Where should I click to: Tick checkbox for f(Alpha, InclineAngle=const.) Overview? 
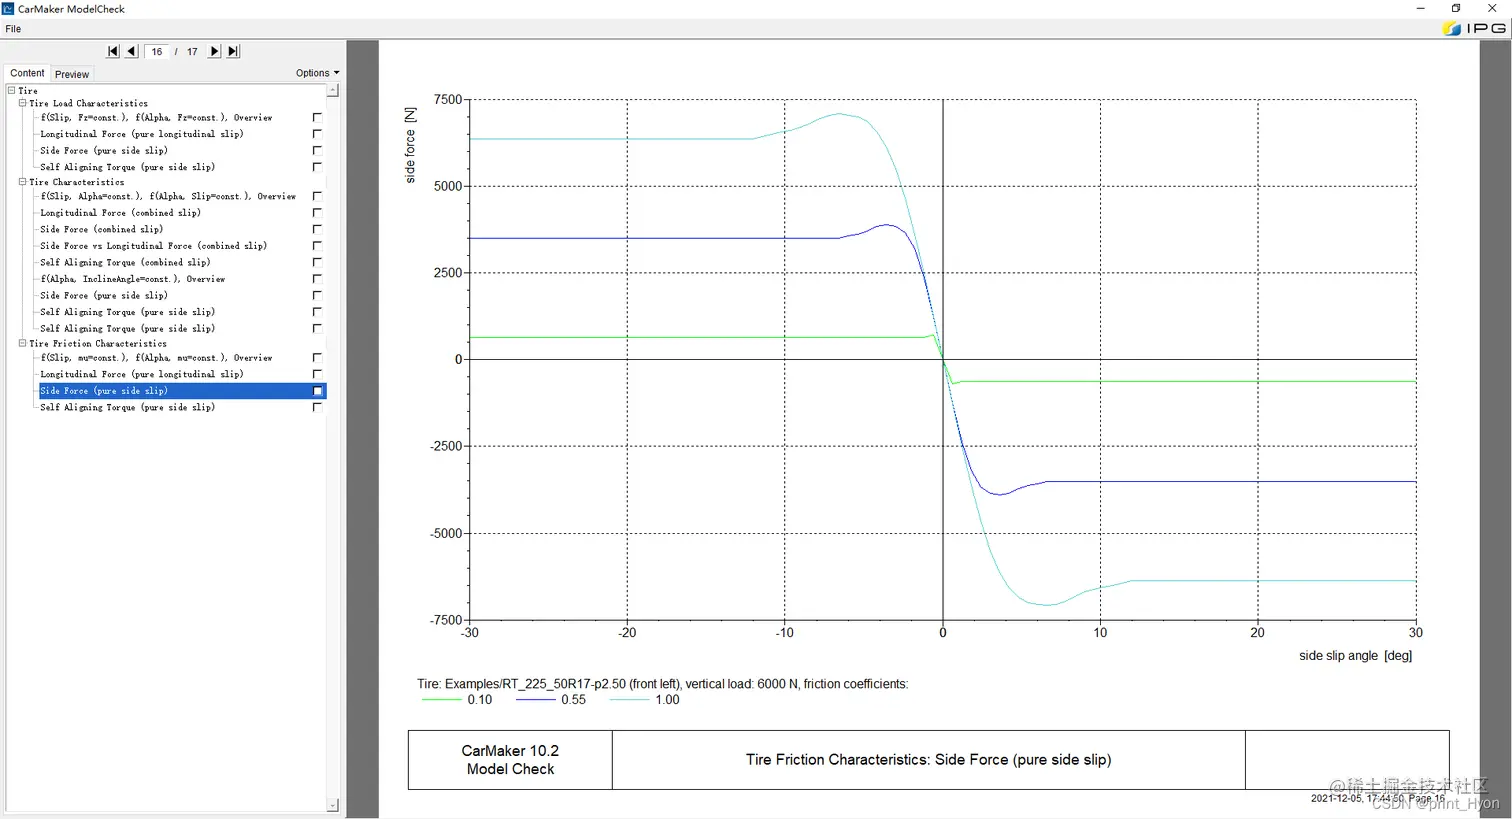(x=317, y=279)
